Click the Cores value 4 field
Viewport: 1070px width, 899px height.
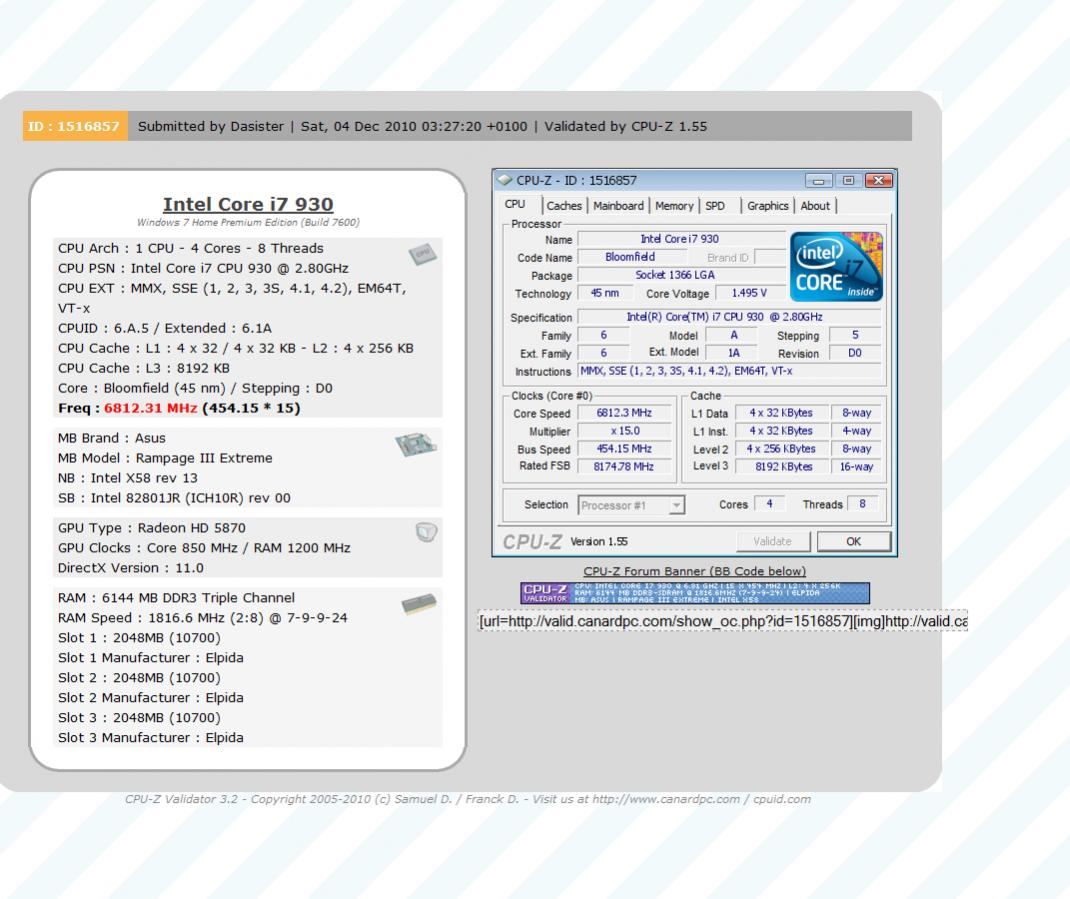click(x=770, y=504)
